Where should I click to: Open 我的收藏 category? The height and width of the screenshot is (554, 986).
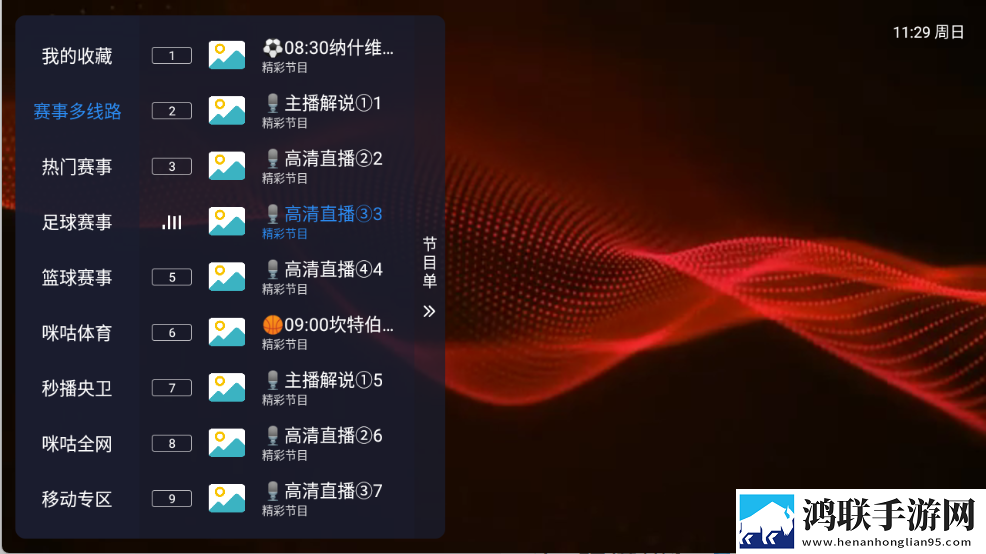tap(77, 56)
